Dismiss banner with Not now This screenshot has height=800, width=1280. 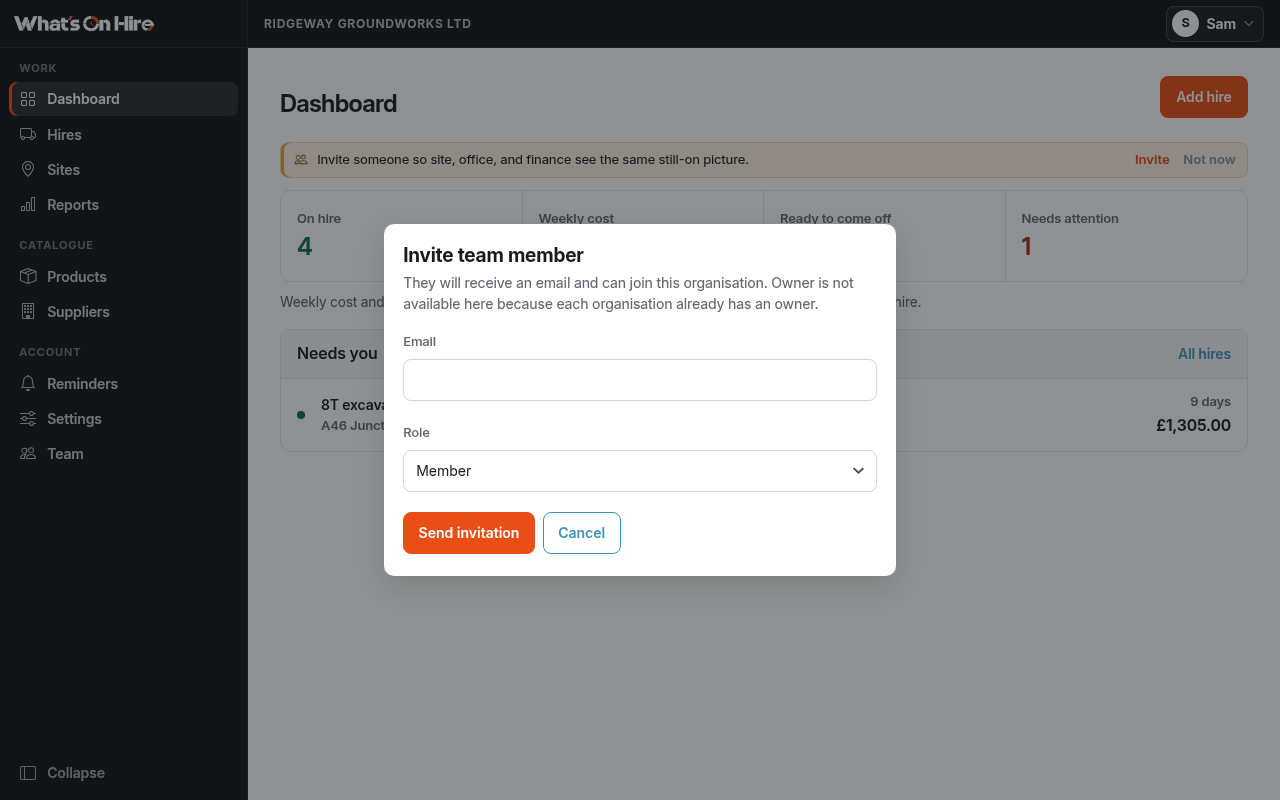tap(1209, 159)
